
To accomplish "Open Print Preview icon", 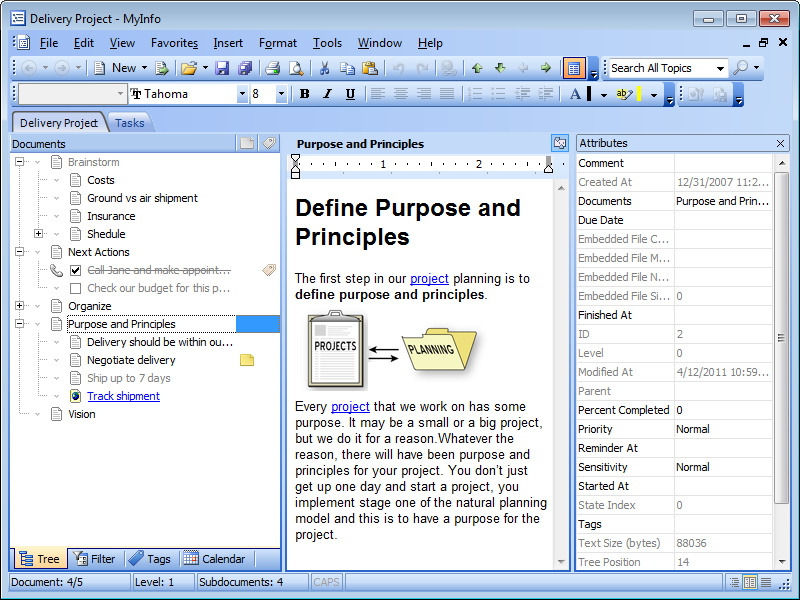I will (296, 68).
